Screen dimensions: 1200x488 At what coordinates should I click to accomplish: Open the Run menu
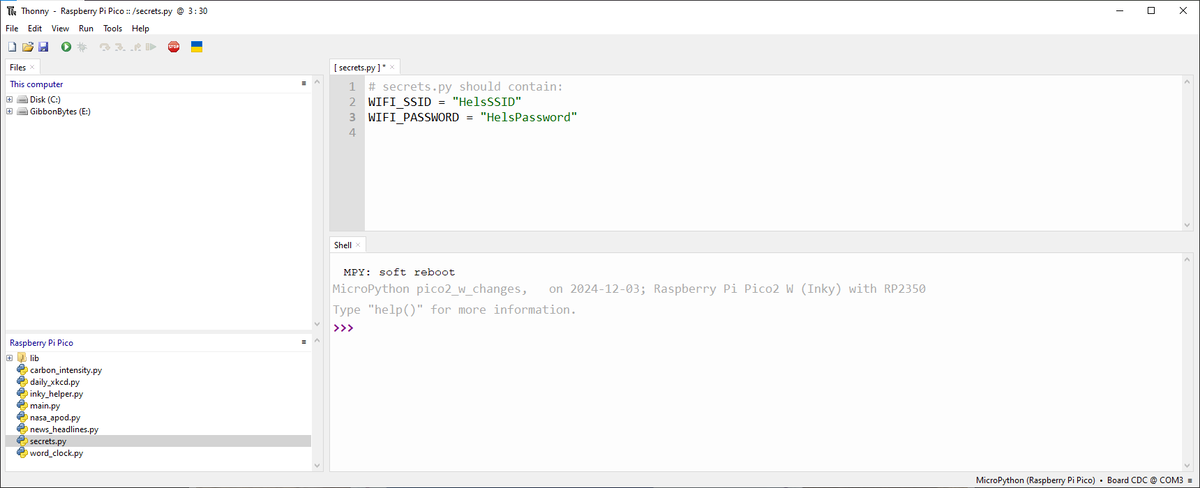86,29
